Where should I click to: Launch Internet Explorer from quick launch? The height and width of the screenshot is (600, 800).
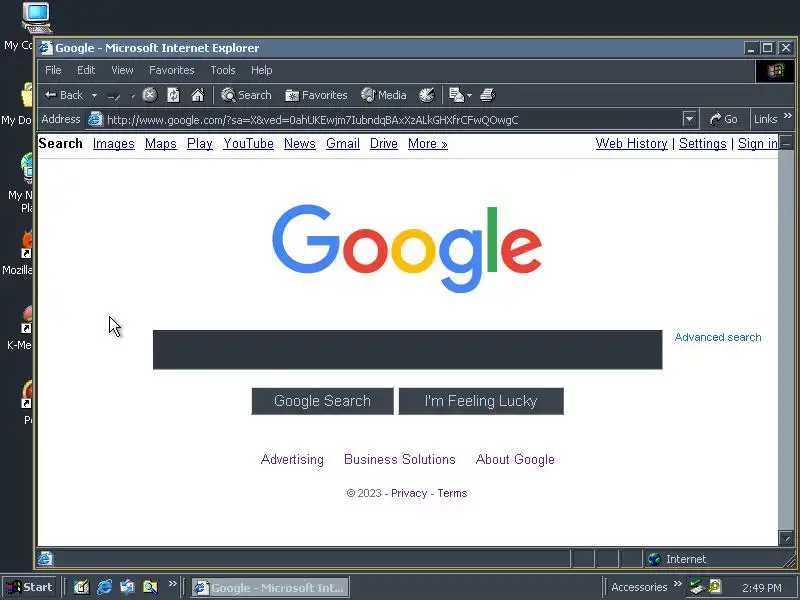105,587
